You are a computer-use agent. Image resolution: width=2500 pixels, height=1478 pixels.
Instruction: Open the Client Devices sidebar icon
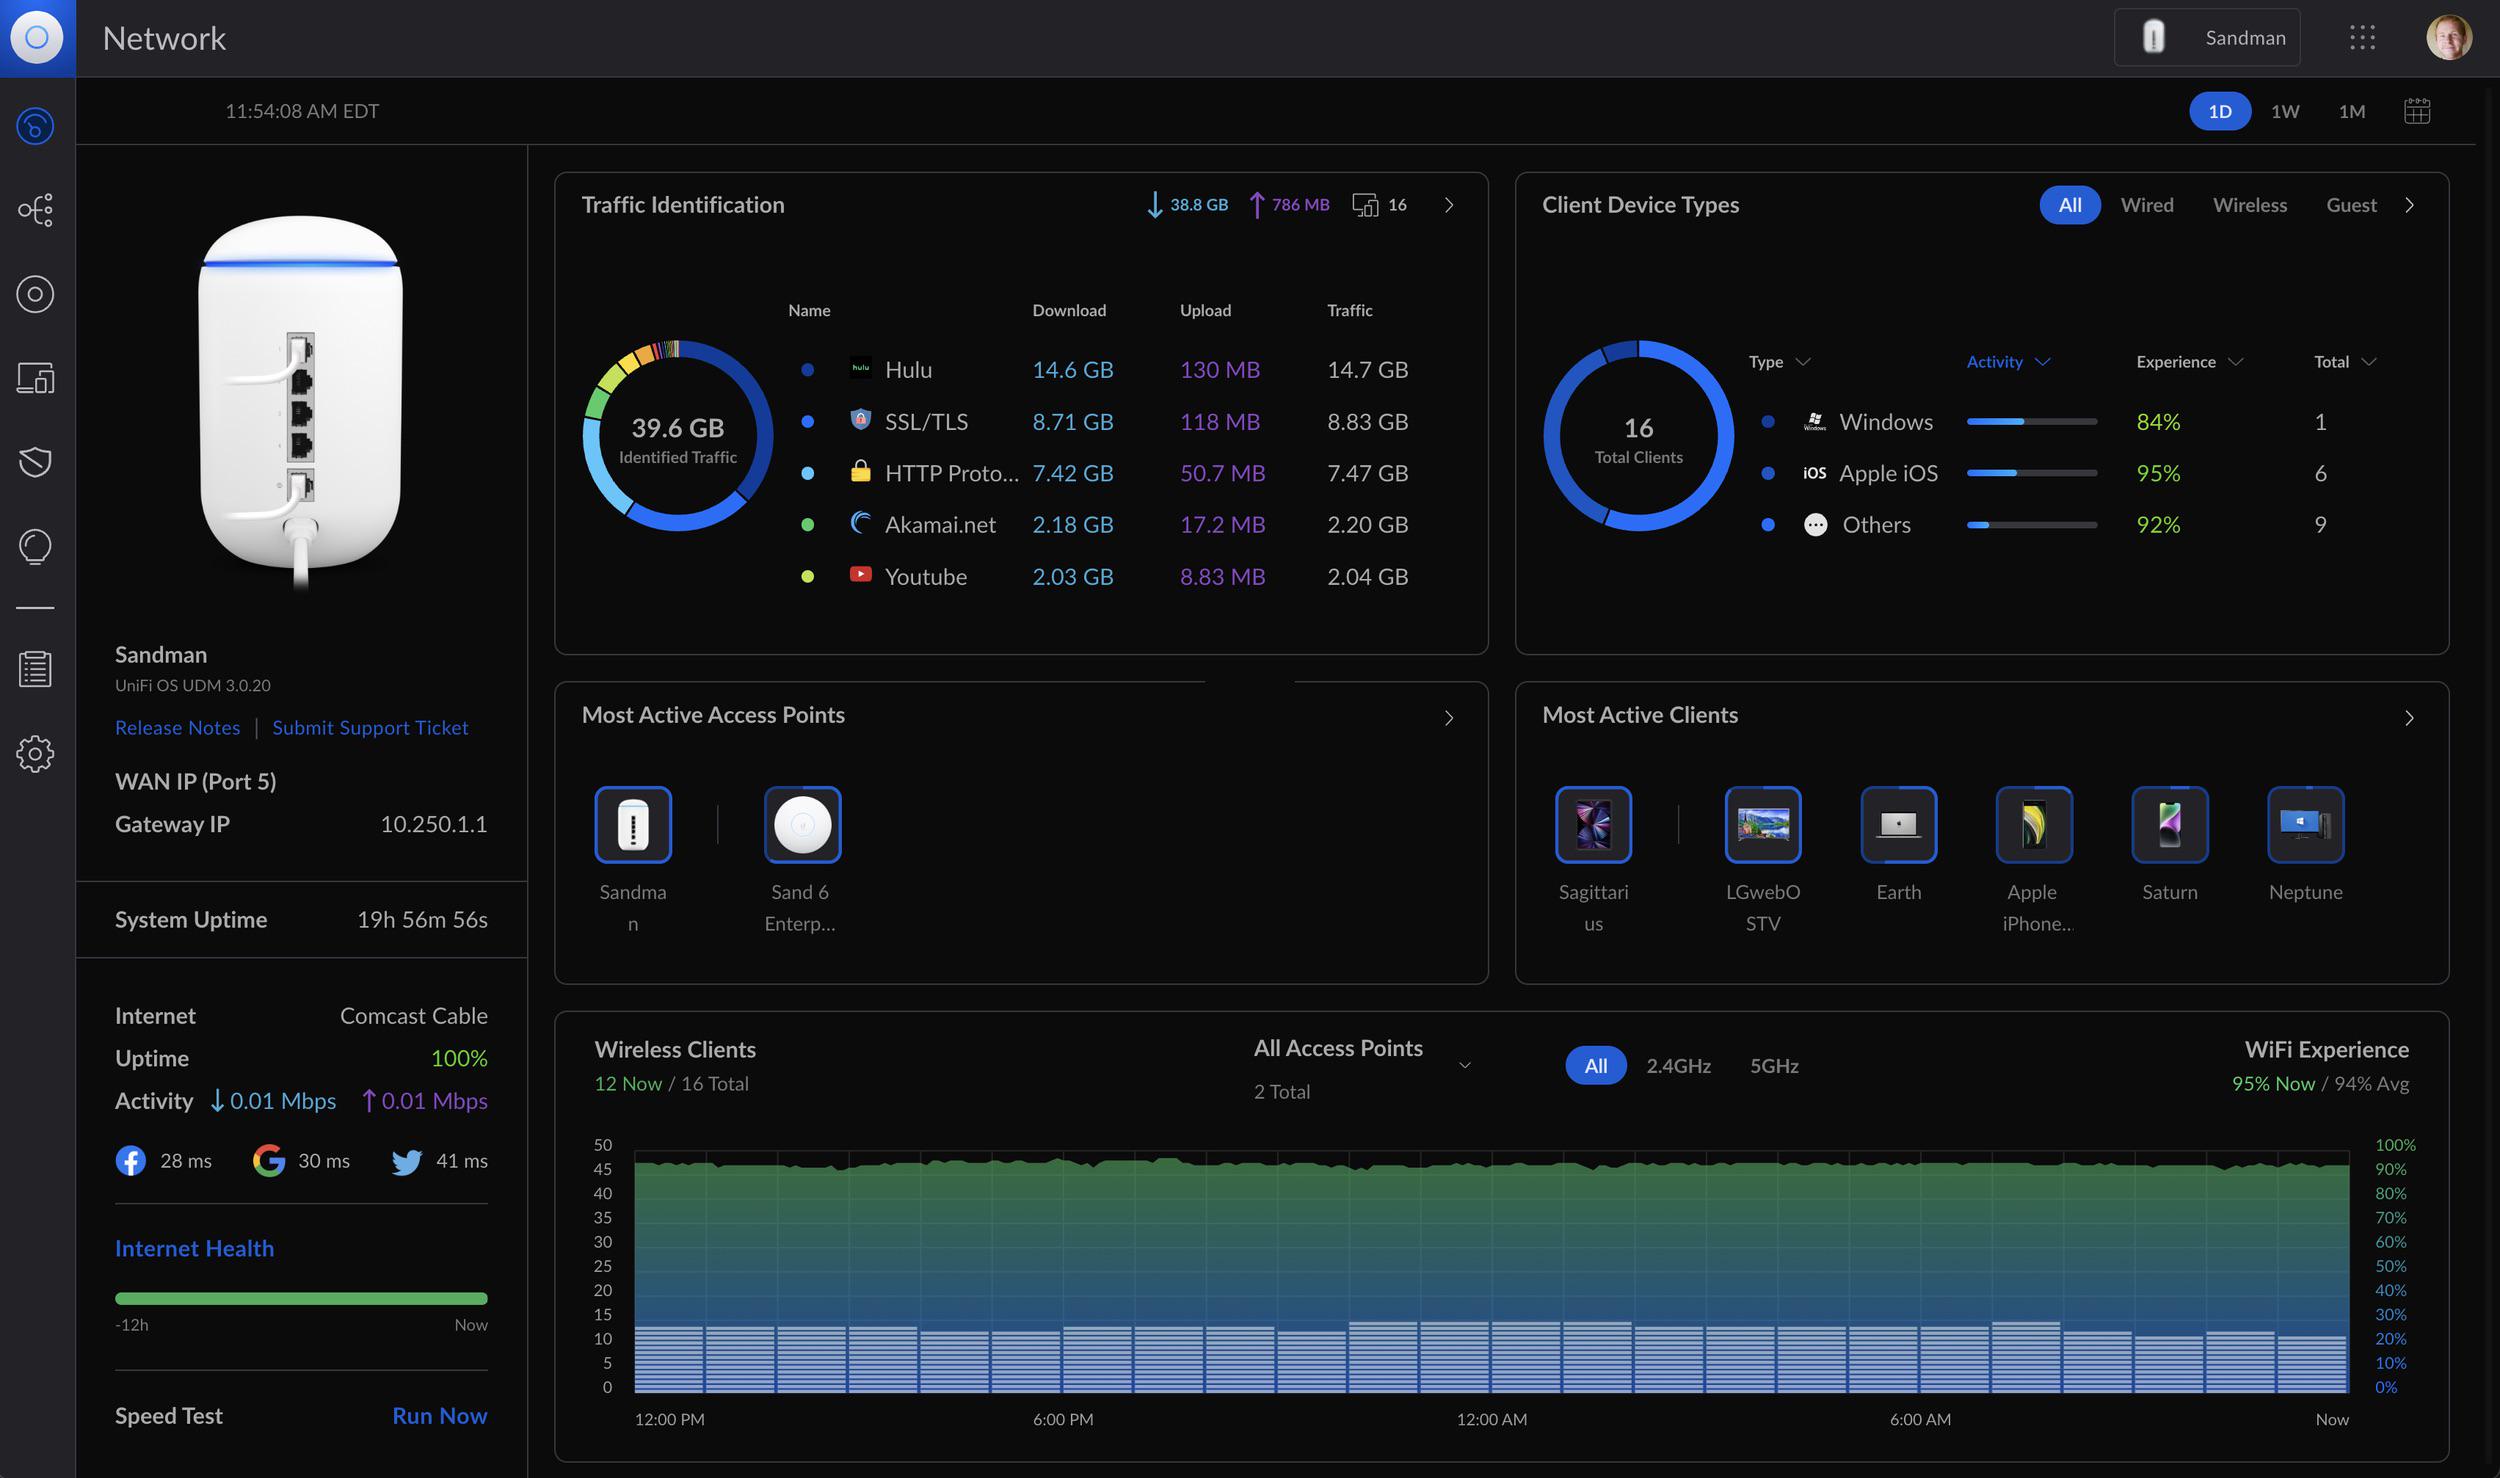pyautogui.click(x=35, y=378)
